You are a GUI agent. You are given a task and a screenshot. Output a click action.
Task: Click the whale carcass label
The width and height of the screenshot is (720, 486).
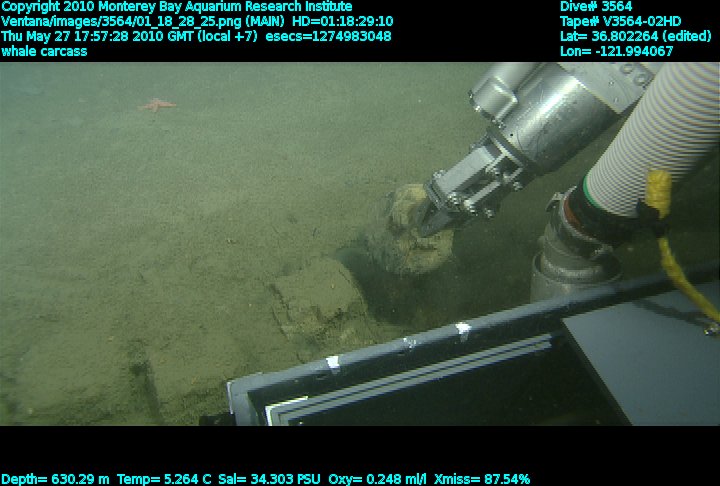44,51
